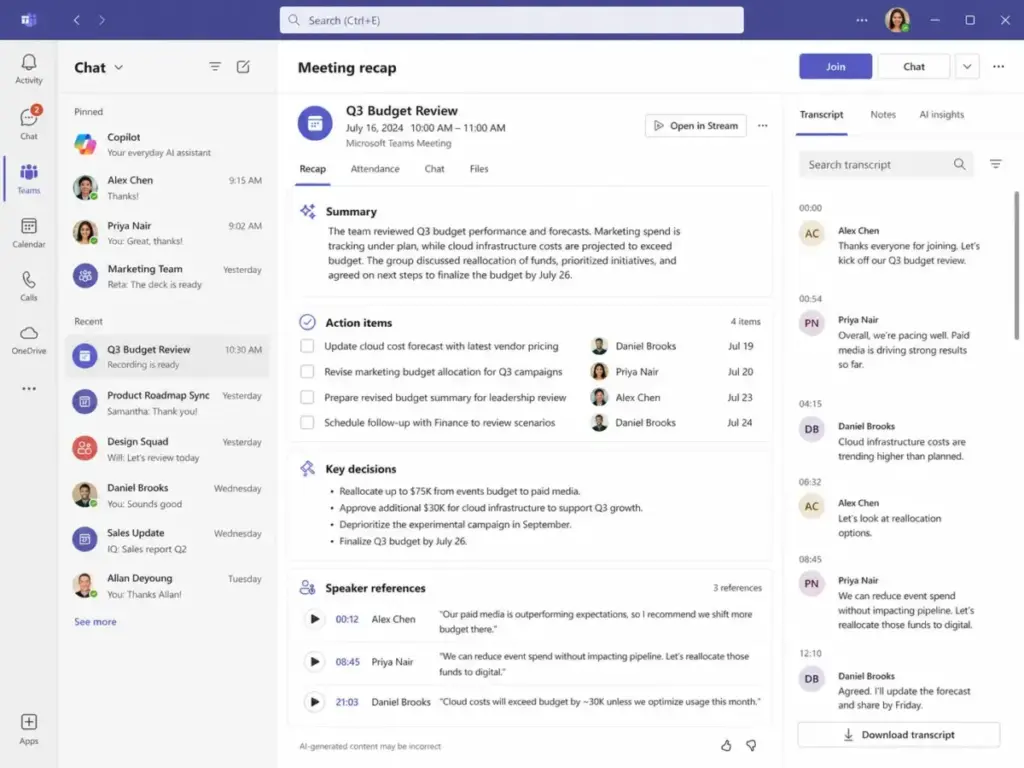
Task: Open Chat in the left rail
Action: (29, 123)
